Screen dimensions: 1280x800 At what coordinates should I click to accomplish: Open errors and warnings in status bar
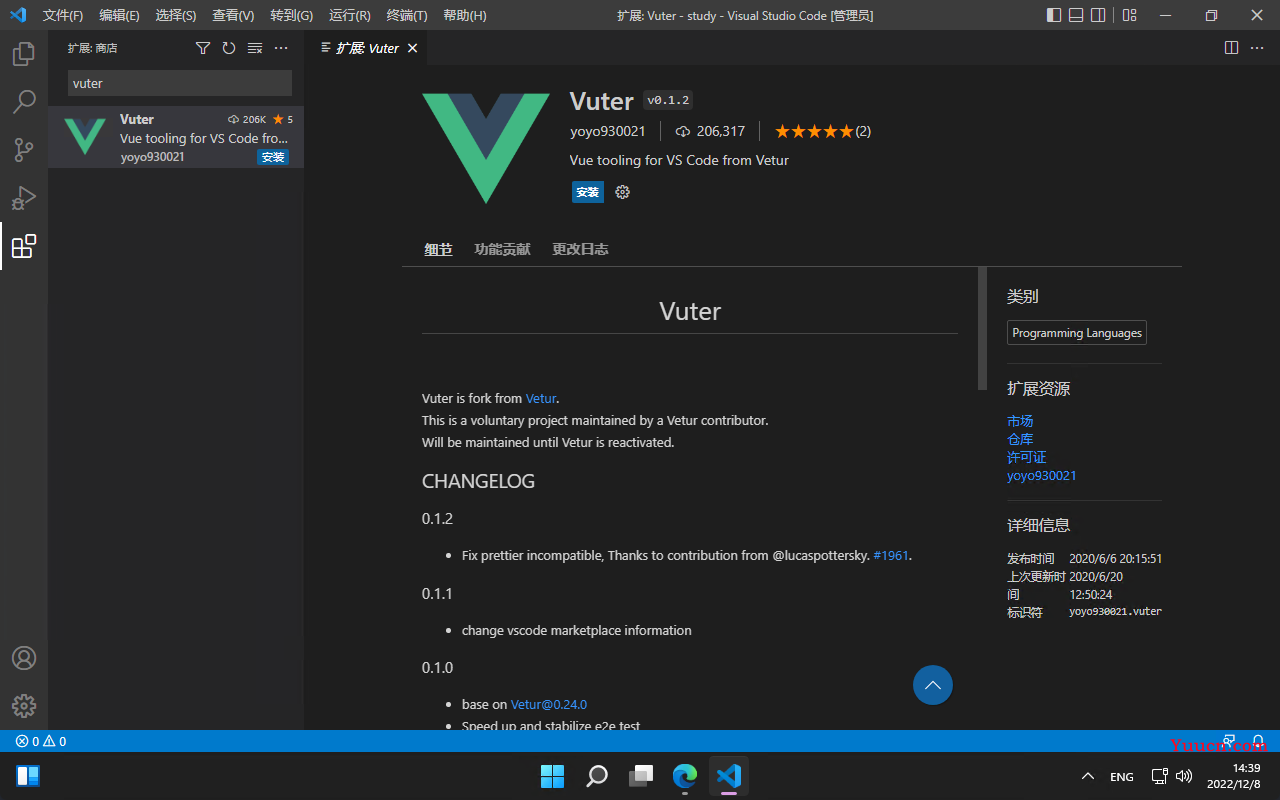[x=41, y=741]
